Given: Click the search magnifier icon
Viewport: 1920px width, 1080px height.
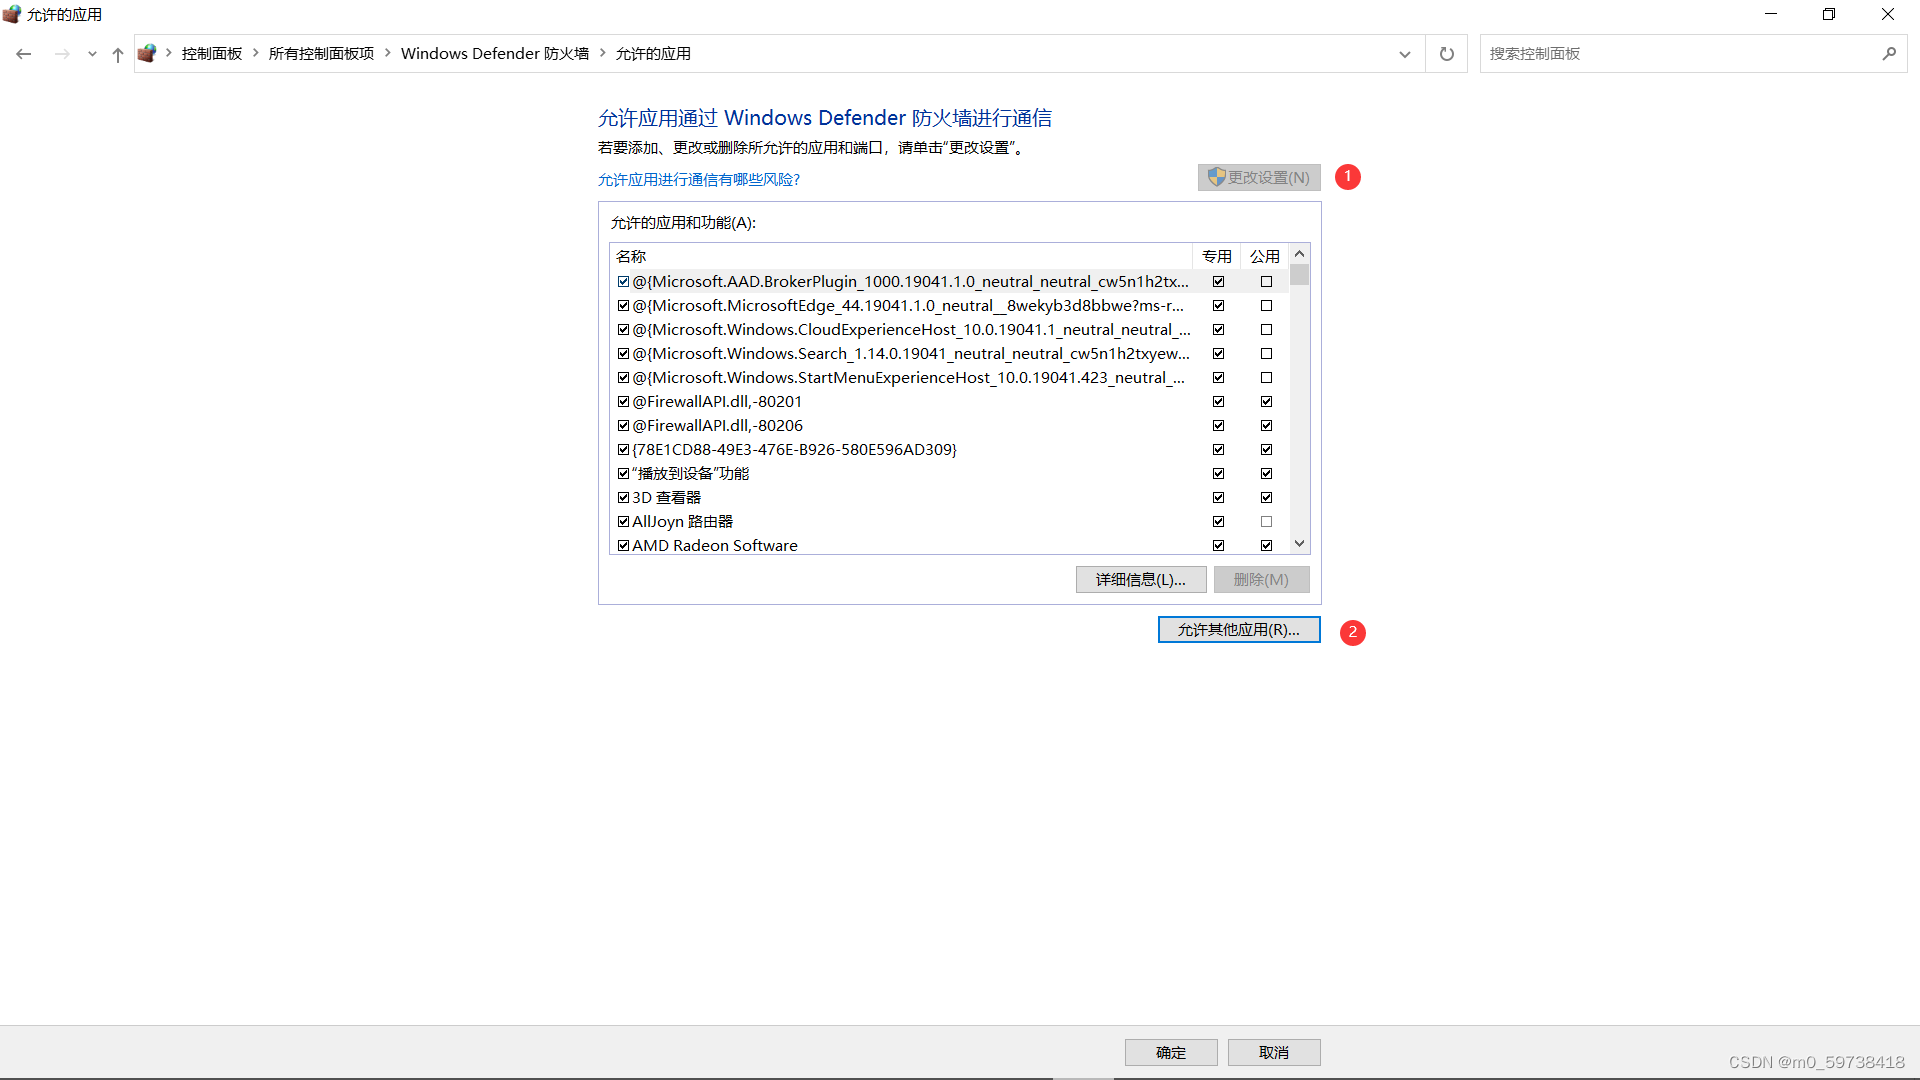Looking at the screenshot, I should pyautogui.click(x=1889, y=53).
